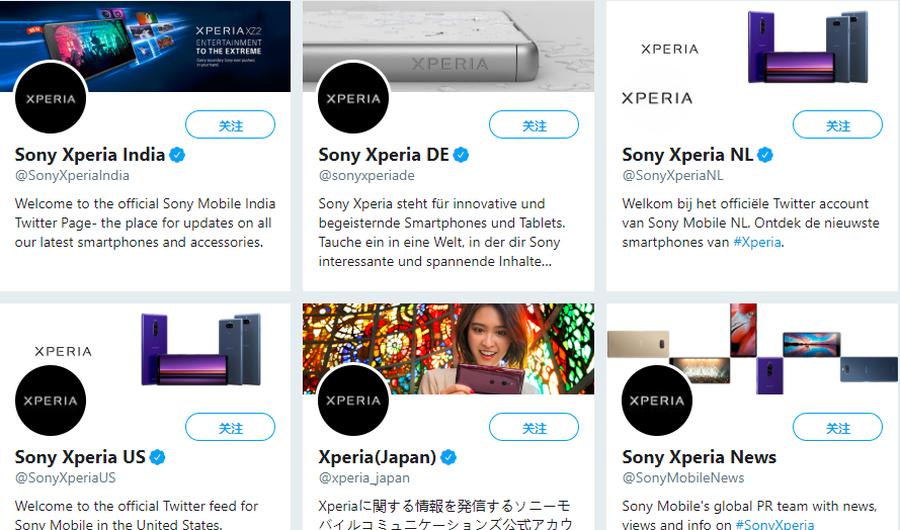900x530 pixels.
Task: Open the #SonyXperia hashtag link
Action: [774, 524]
